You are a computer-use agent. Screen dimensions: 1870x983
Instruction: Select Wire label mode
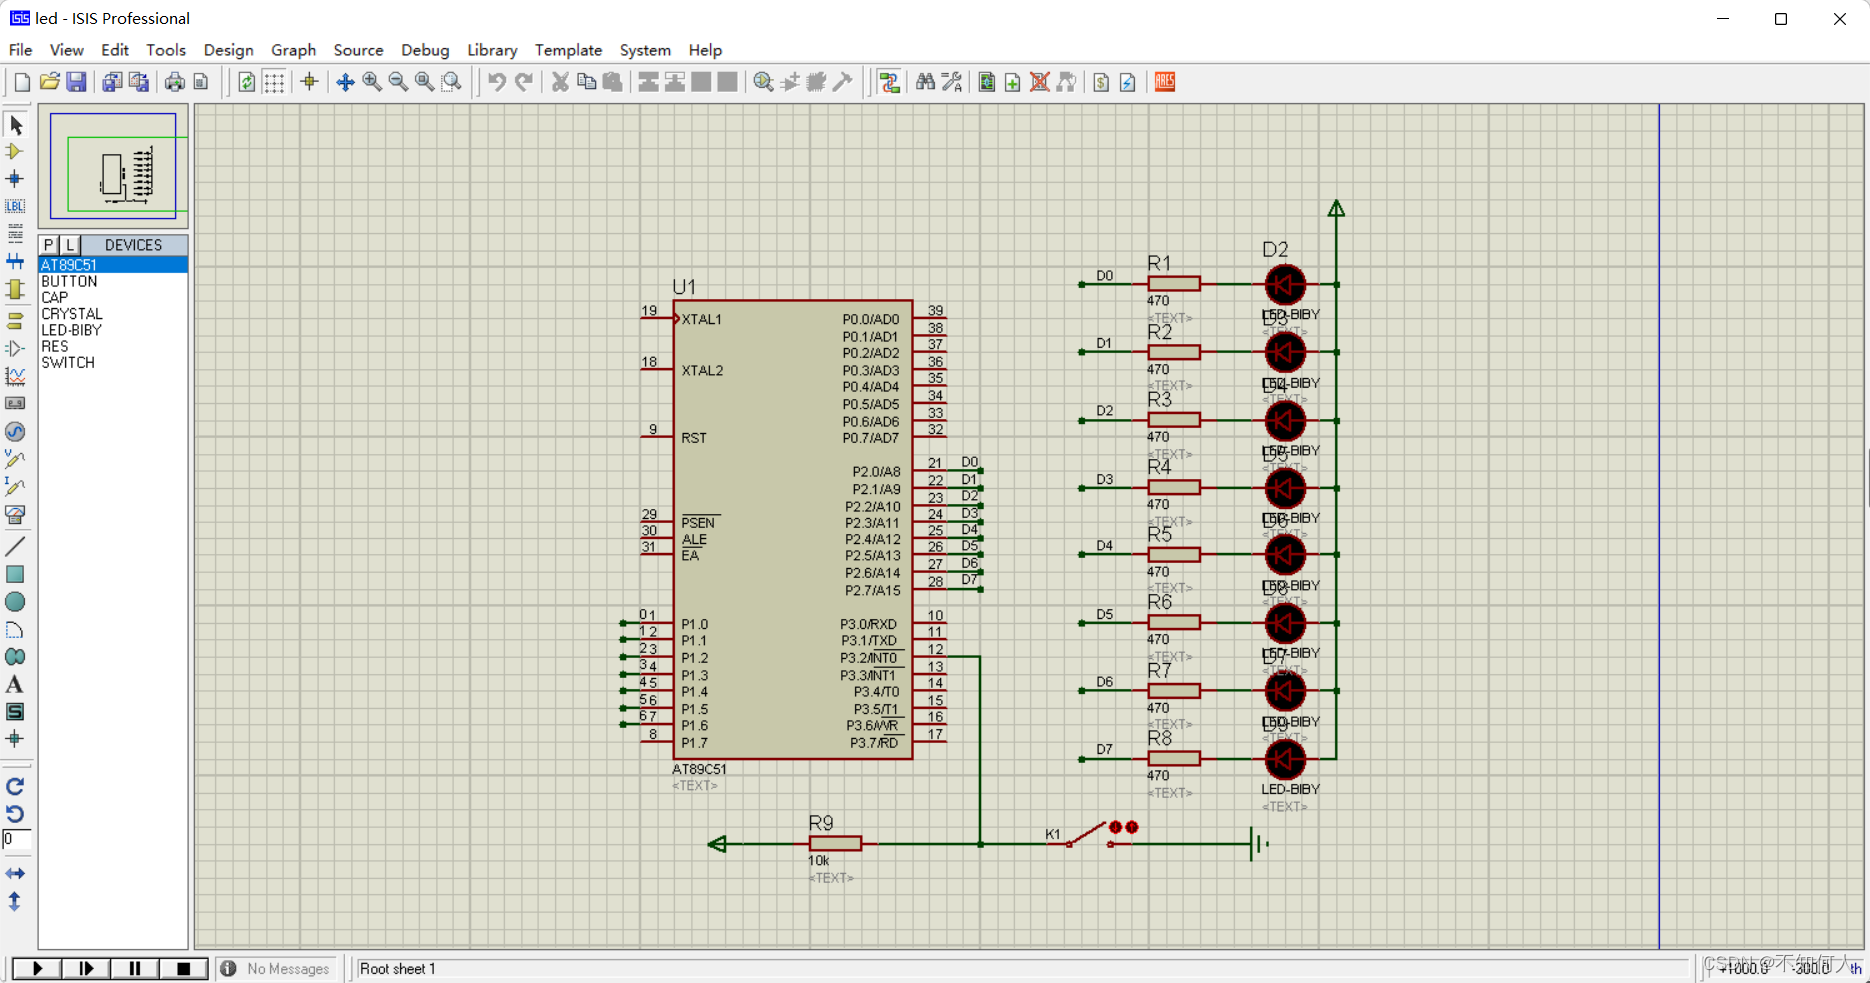click(15, 206)
